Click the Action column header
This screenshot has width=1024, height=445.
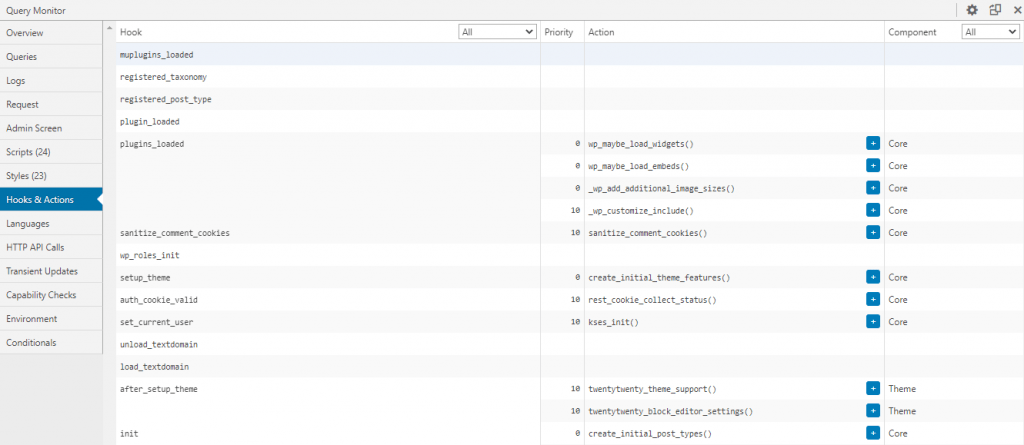601,32
